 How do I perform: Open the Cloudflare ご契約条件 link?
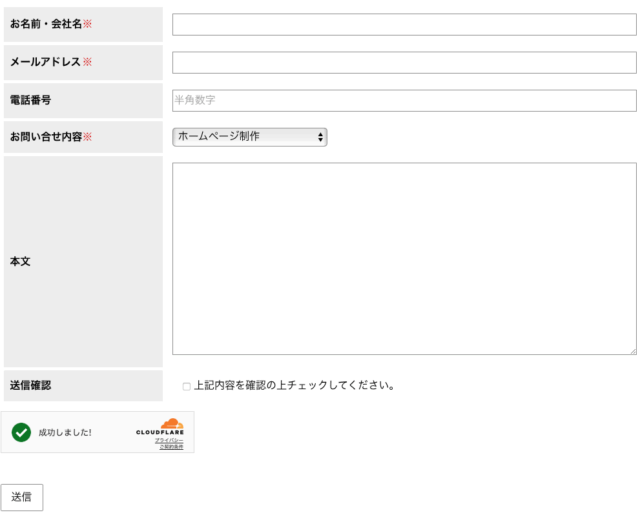pos(170,446)
